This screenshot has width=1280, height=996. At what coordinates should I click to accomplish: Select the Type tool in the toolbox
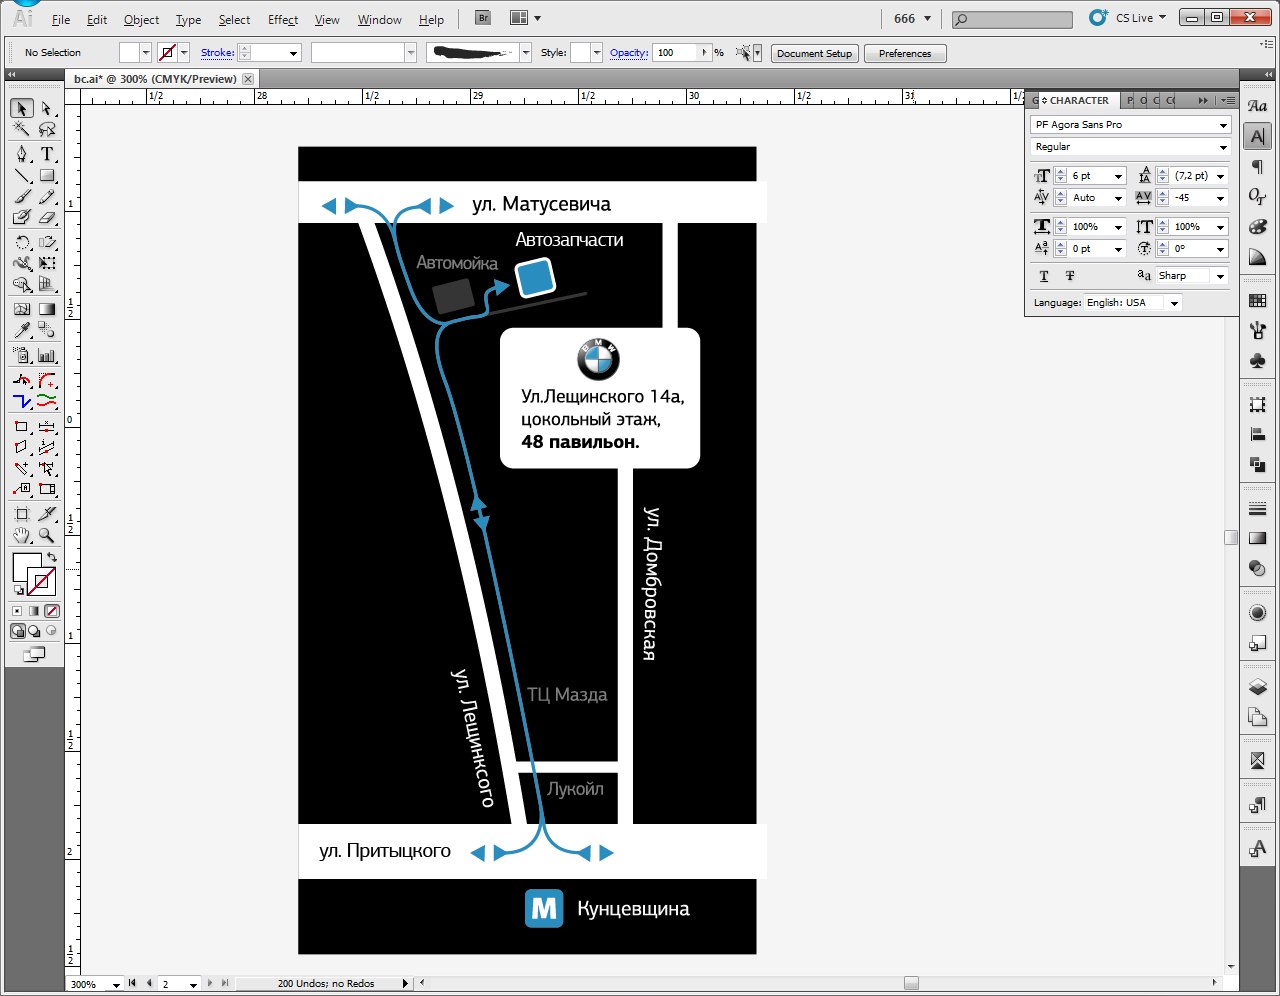(47, 154)
